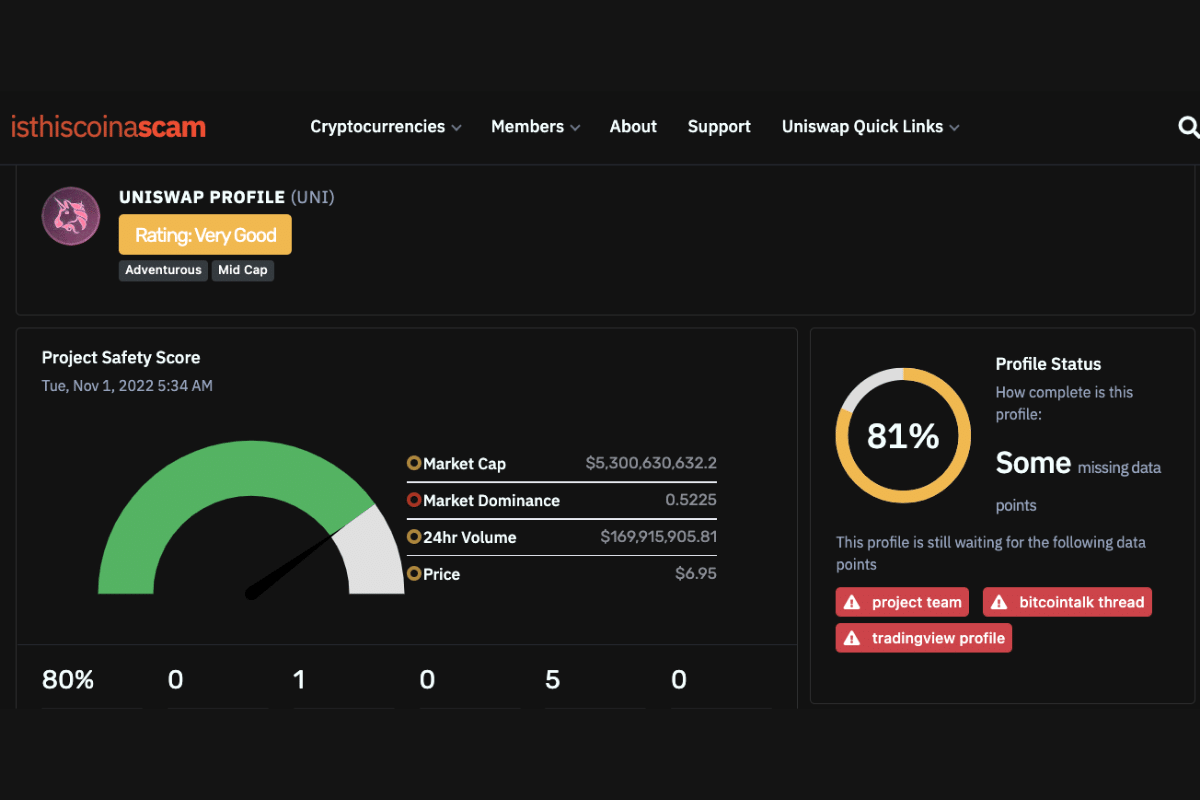Click the Project Safety Score heading

(121, 358)
